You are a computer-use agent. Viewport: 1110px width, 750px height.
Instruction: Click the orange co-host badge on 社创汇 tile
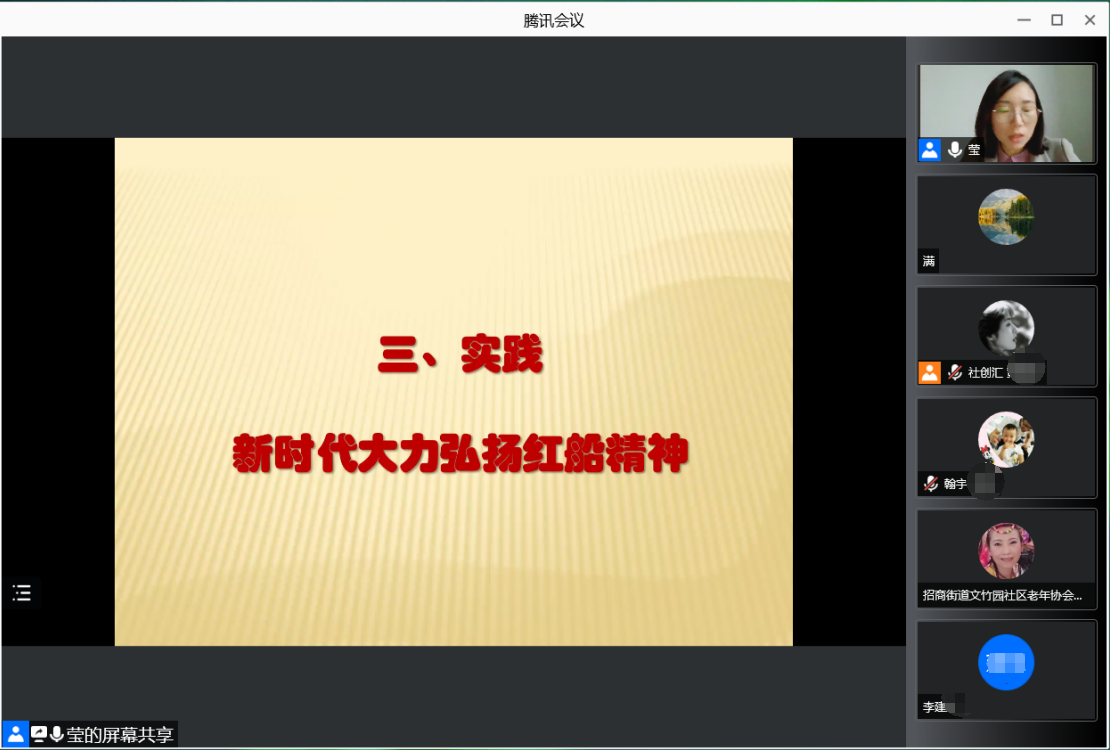click(930, 373)
